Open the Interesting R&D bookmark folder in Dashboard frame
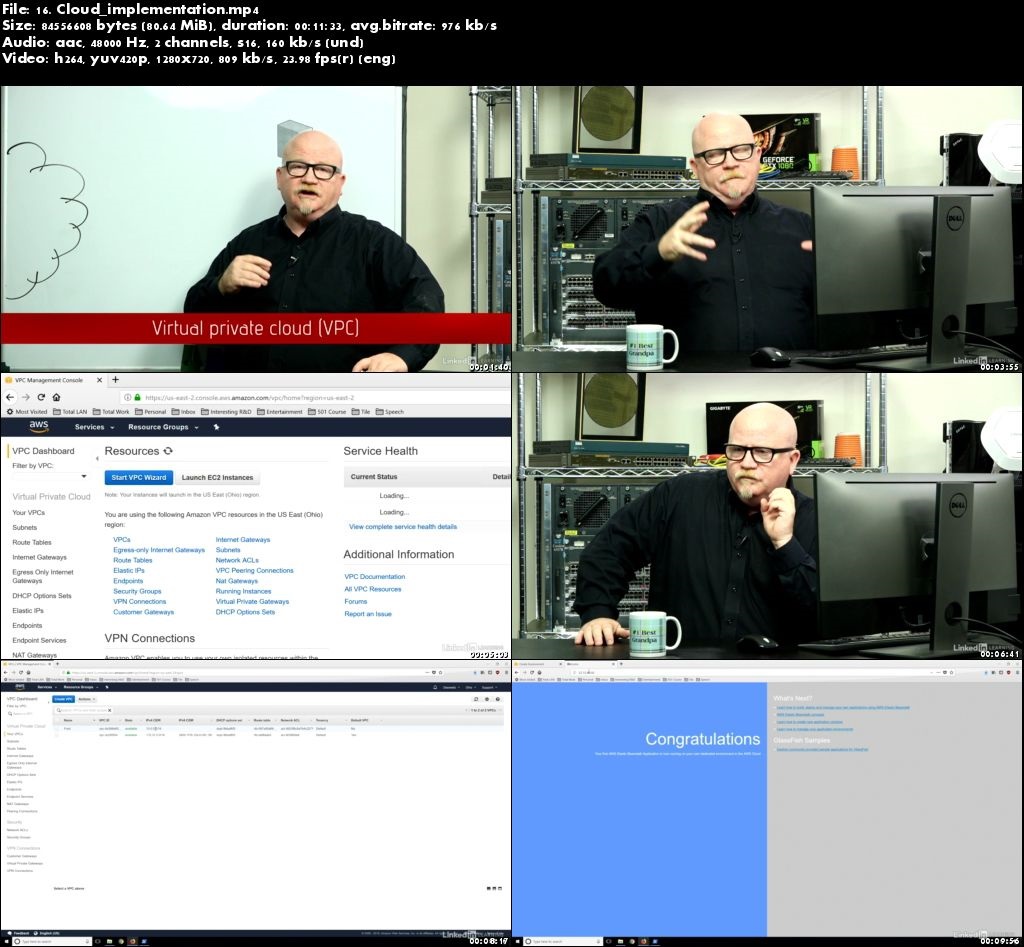The width and height of the screenshot is (1024, 947). coord(226,412)
